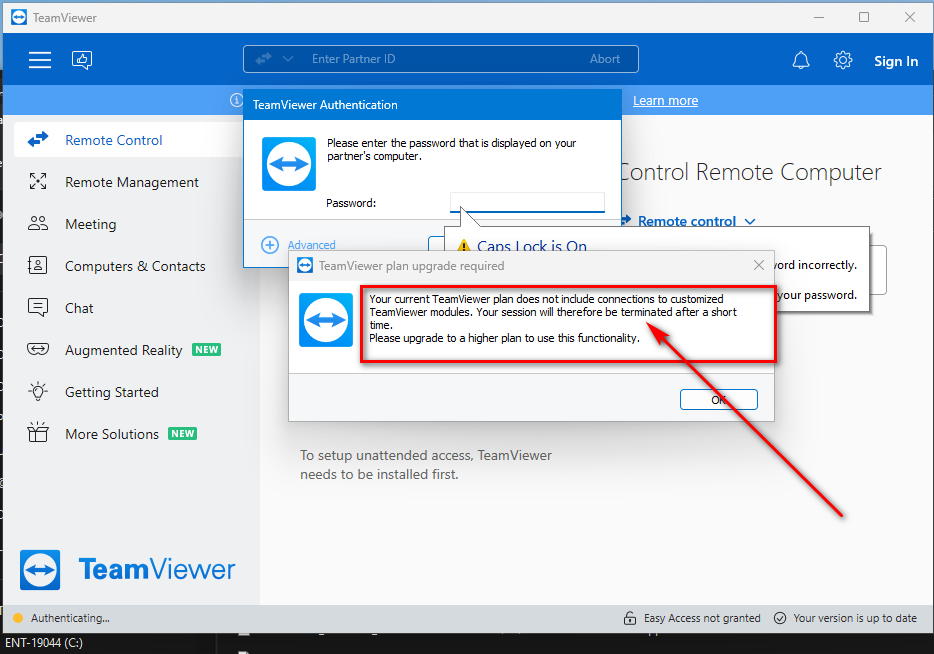Open the More Solutions section

pos(111,434)
